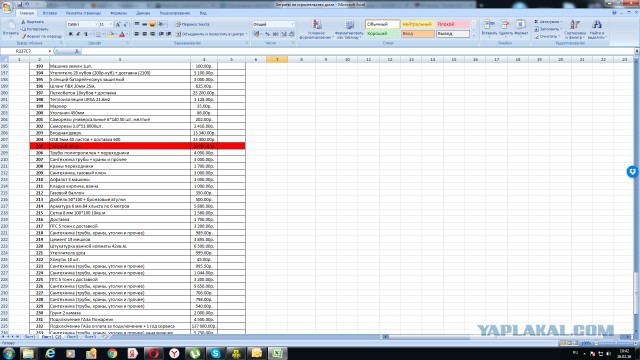Open Форматировать как таблицу gallery
This screenshot has height=360, width=640.
pos(349,29)
